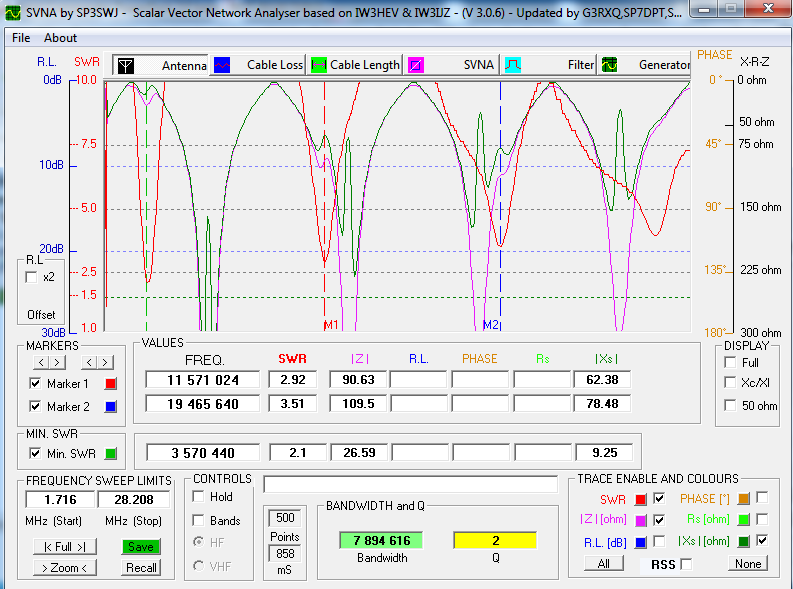Click the green Cable Length icon
The width and height of the screenshot is (793, 589).
pyautogui.click(x=320, y=65)
